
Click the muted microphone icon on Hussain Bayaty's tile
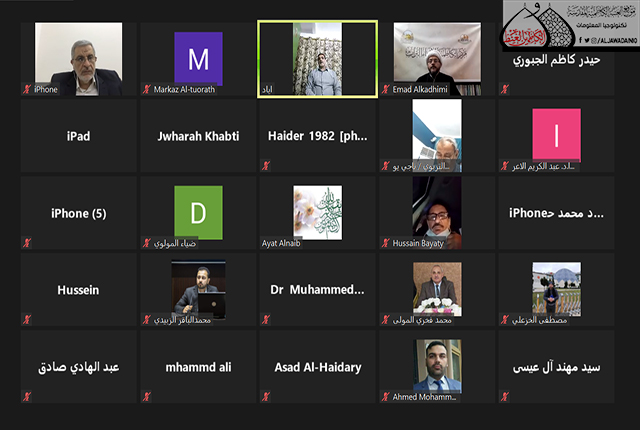click(x=386, y=243)
